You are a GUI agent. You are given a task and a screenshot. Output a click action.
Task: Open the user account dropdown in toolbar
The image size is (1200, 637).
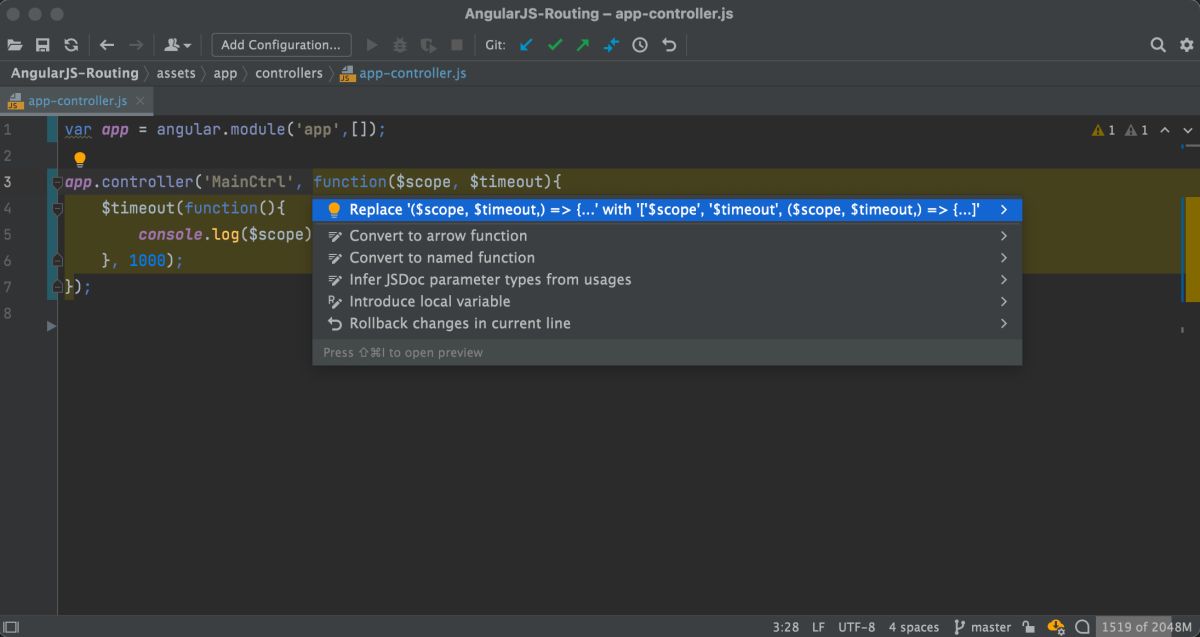point(178,45)
